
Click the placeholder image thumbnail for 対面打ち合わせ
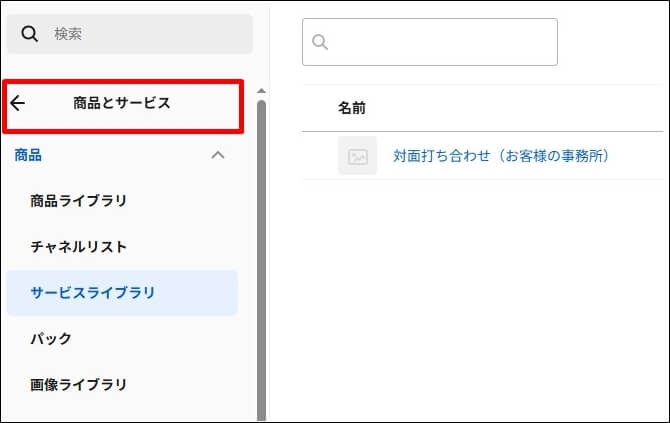358,156
